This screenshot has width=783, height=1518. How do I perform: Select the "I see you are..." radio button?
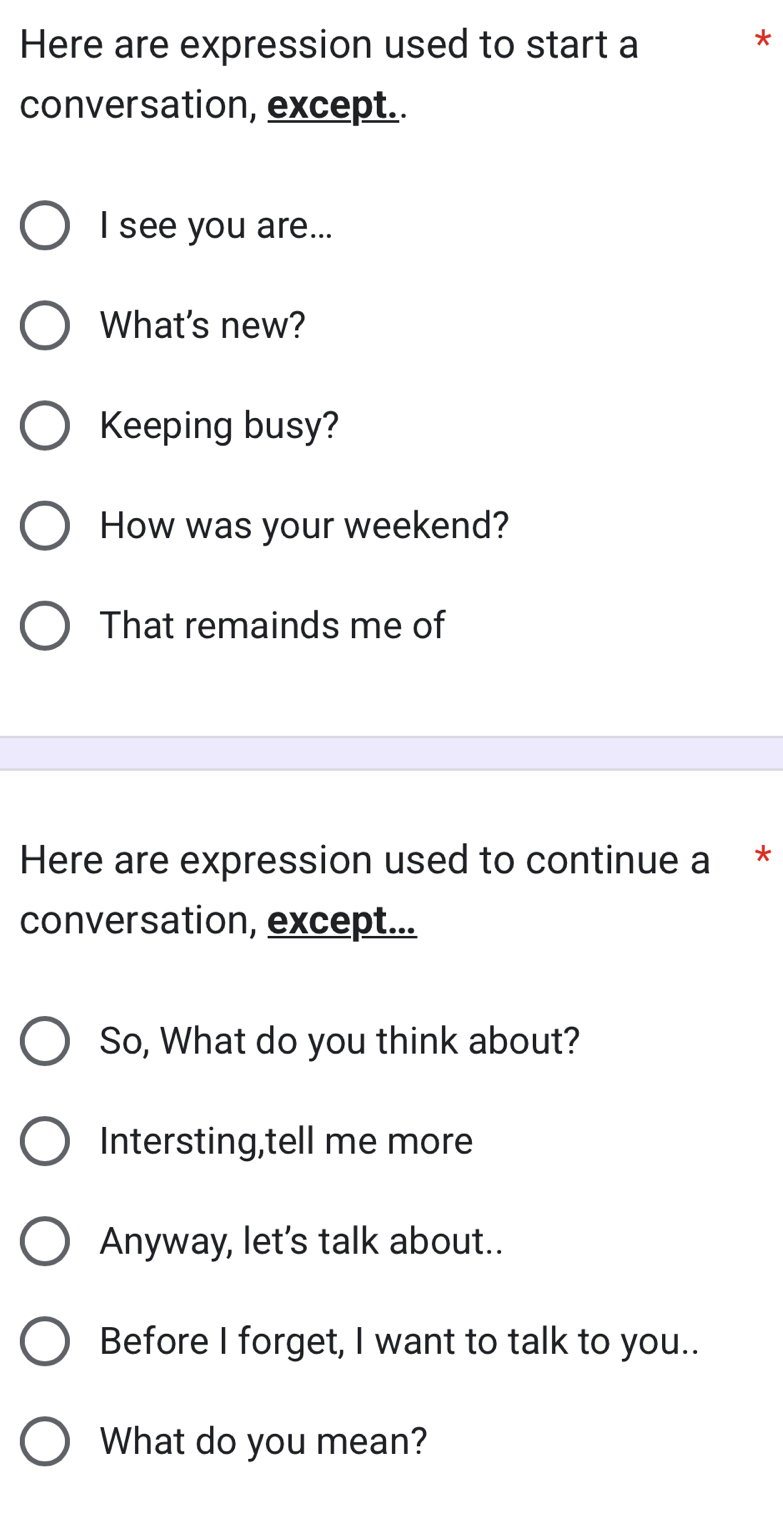45,226
